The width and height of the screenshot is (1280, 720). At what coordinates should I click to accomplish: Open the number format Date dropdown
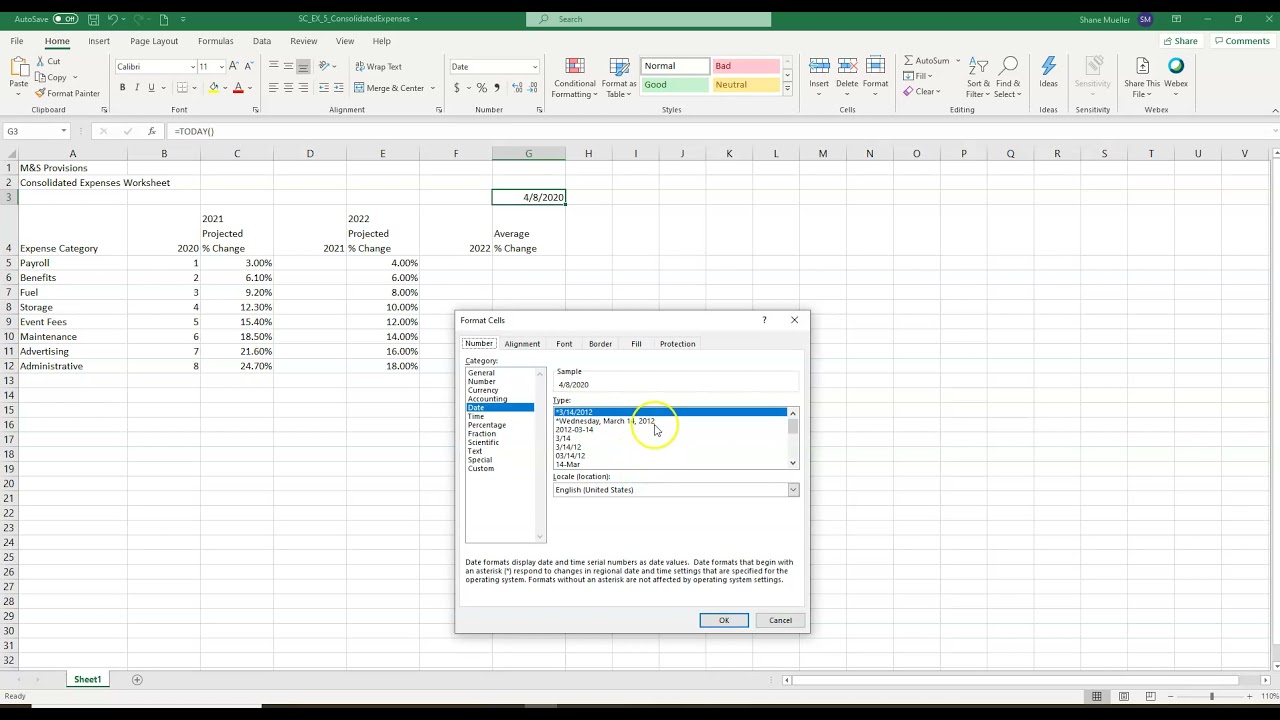click(534, 67)
